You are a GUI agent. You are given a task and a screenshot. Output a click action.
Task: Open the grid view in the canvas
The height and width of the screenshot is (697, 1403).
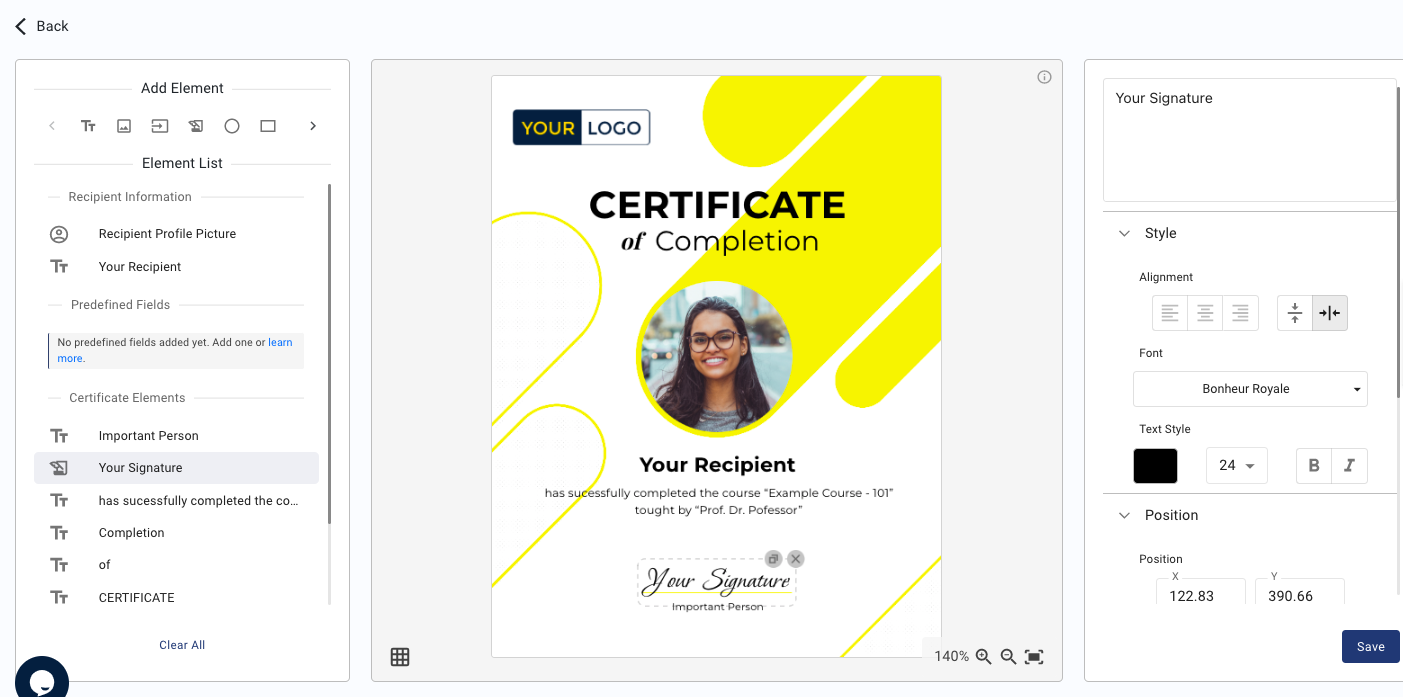click(400, 656)
